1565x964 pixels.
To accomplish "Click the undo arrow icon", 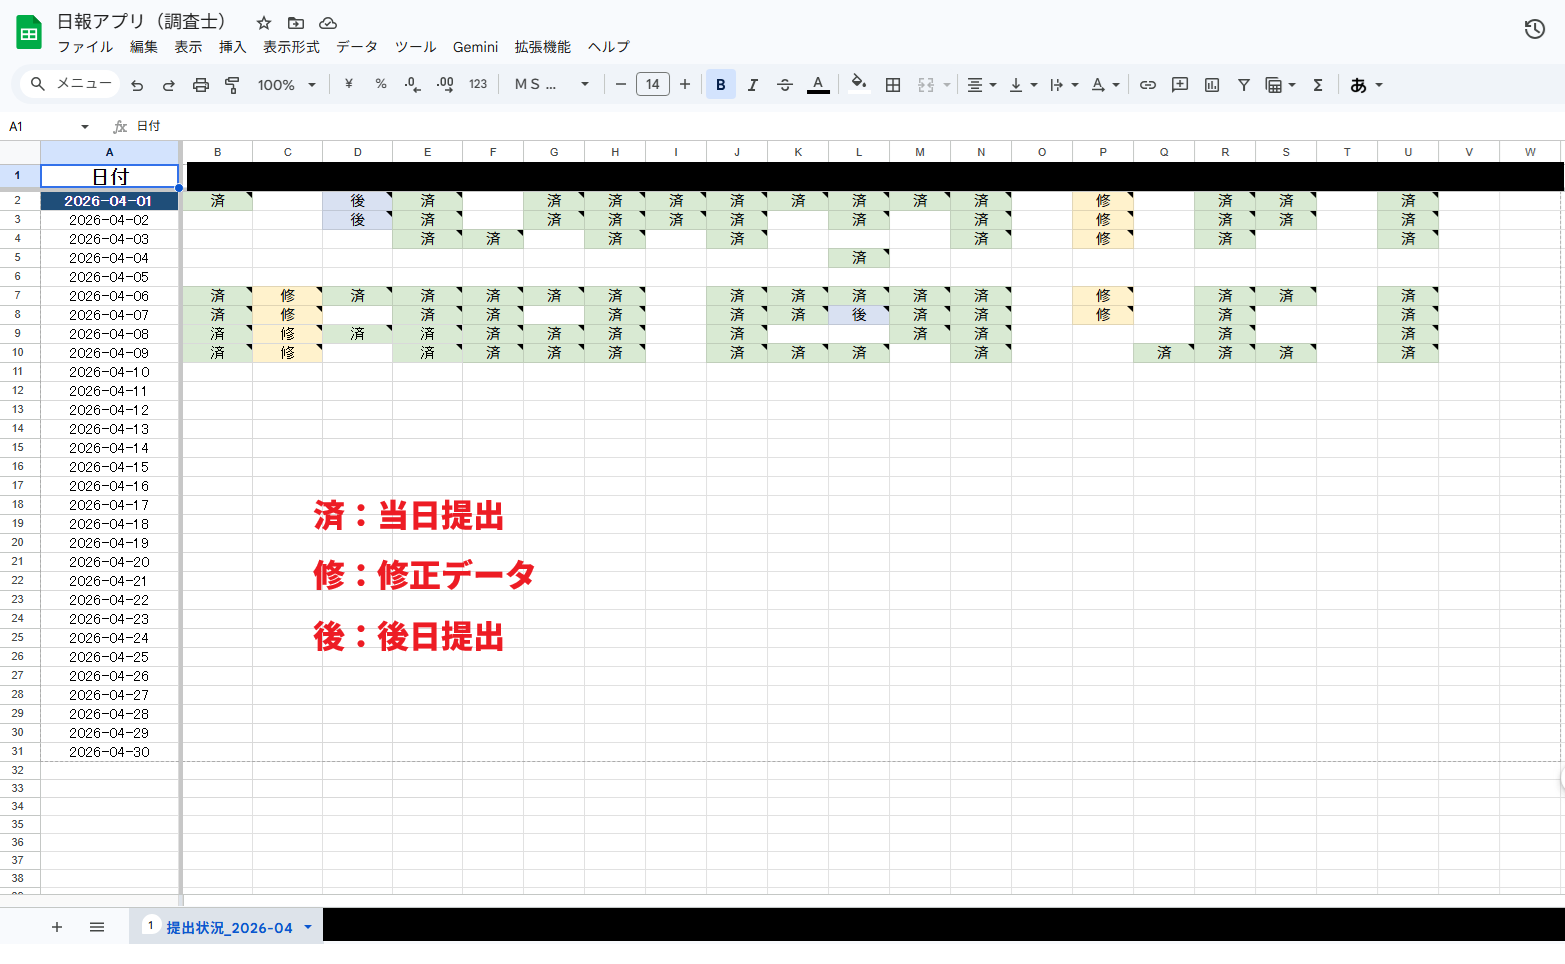I will [137, 85].
